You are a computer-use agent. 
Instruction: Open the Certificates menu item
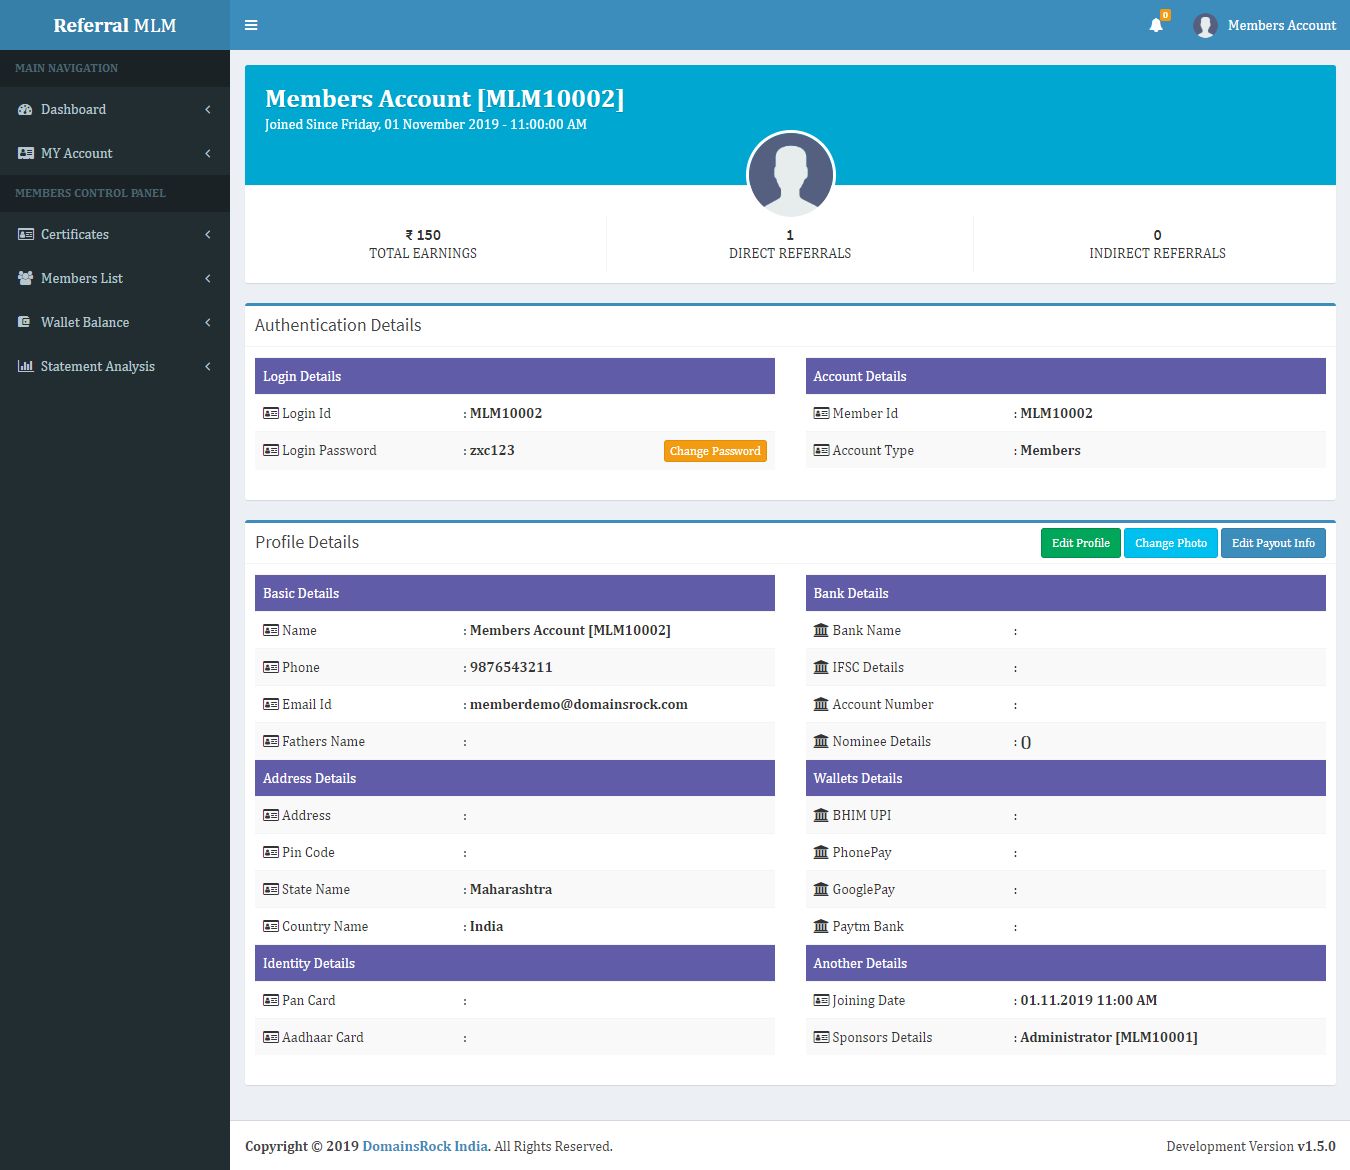click(115, 234)
